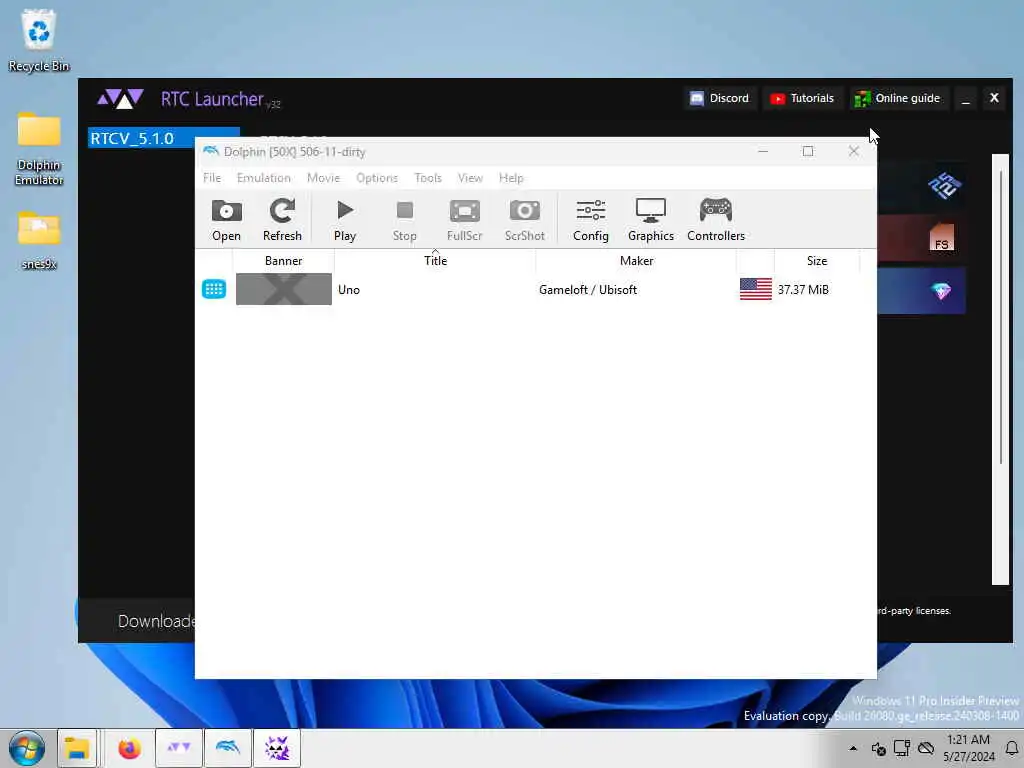
Task: Click the Gameloft / Ubisoft maker text
Action: 588,290
